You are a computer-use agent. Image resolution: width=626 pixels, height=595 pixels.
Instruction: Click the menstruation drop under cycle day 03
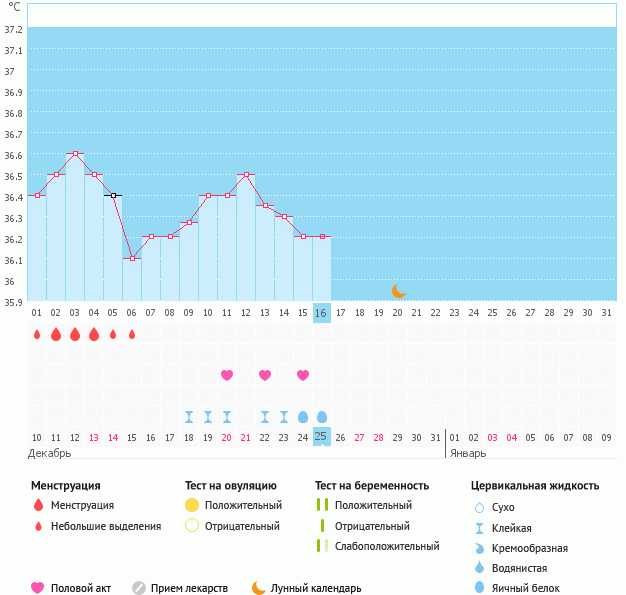tap(75, 334)
